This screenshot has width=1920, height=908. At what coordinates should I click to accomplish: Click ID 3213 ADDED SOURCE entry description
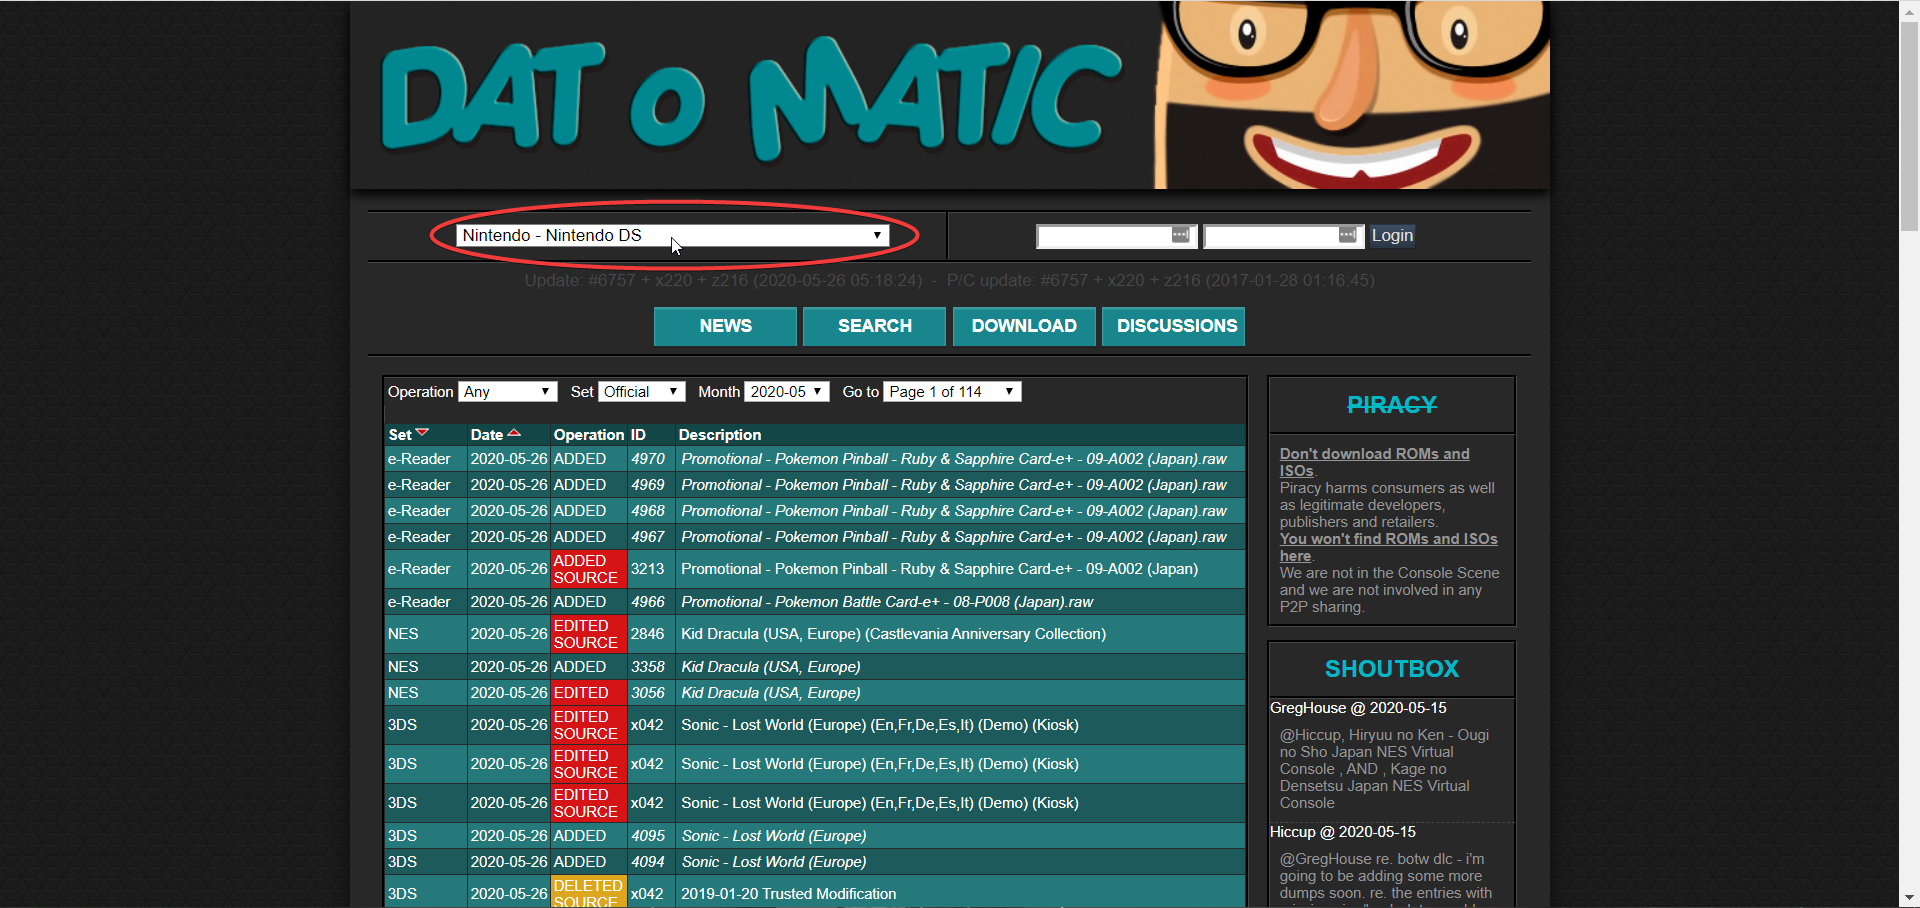click(939, 569)
